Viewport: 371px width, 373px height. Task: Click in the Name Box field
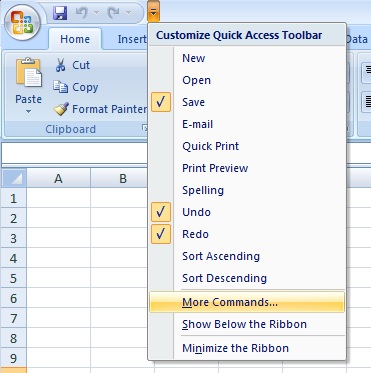[75, 154]
